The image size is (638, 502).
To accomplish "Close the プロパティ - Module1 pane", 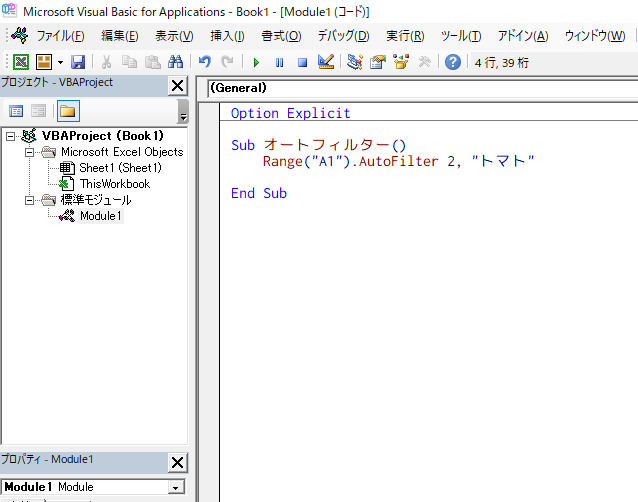I will tap(177, 463).
